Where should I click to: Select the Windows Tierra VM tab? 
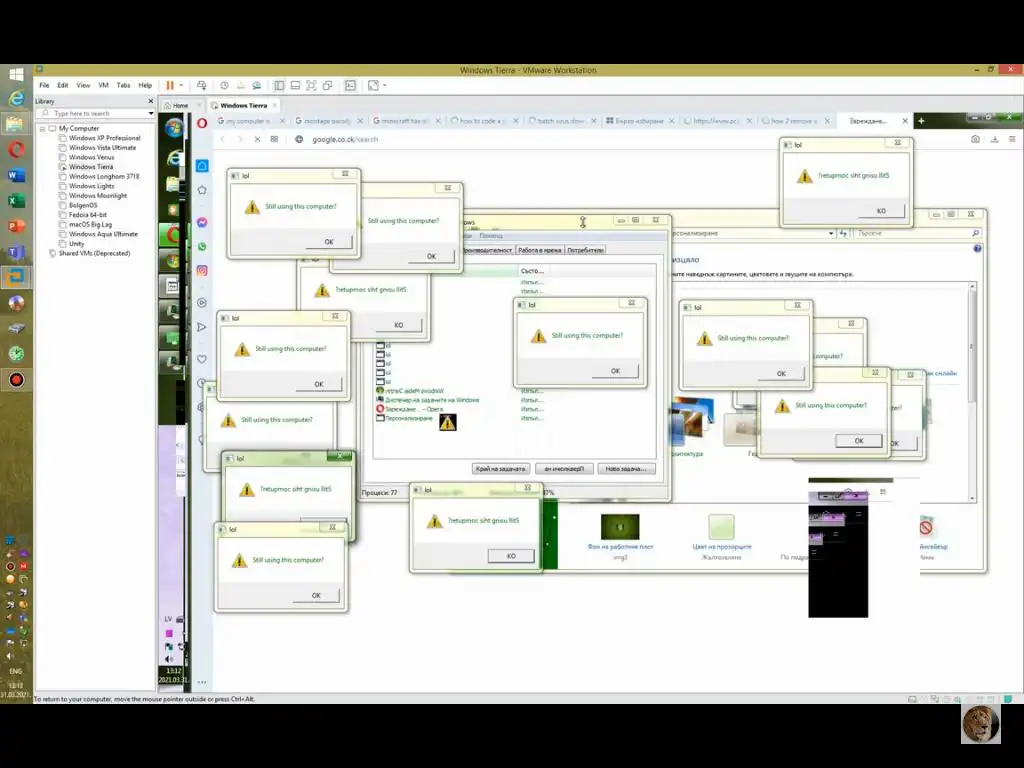[244, 105]
